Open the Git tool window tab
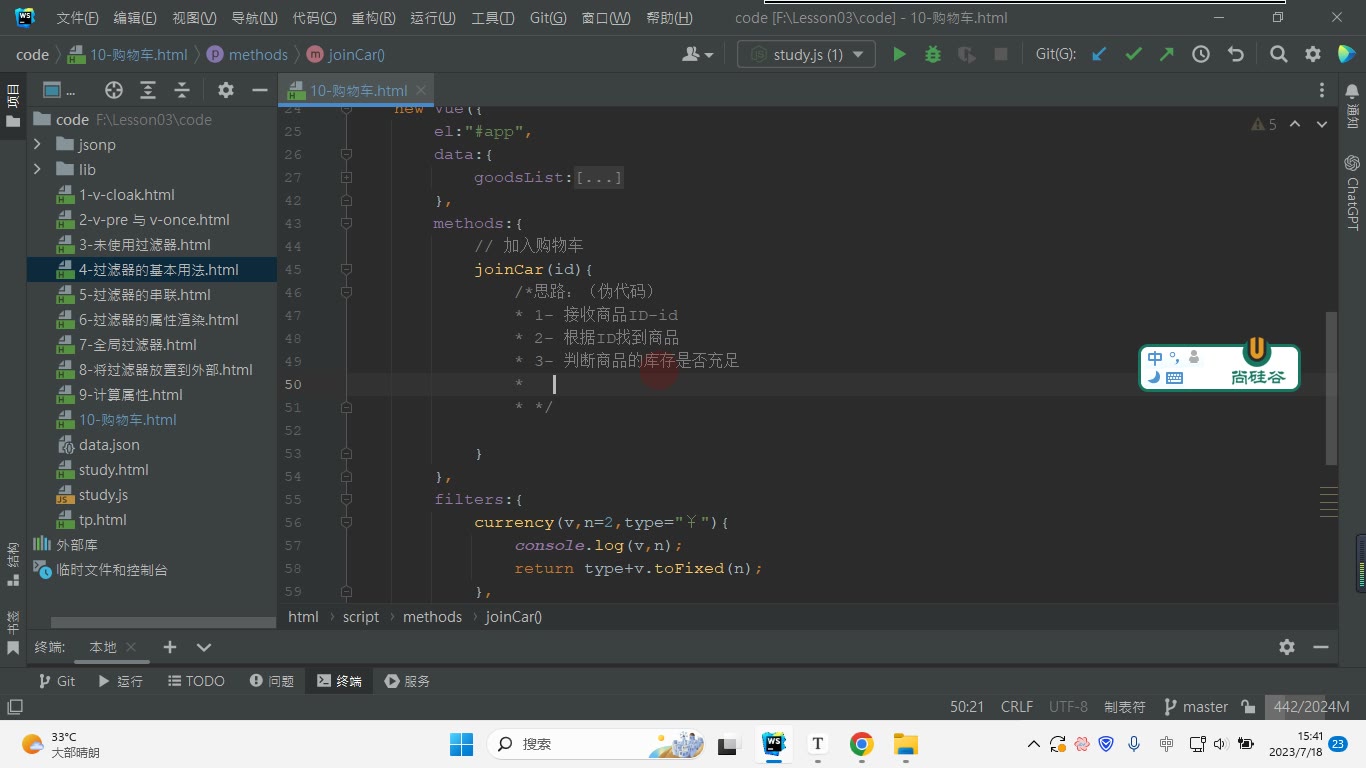This screenshot has height=768, width=1366. (56, 681)
